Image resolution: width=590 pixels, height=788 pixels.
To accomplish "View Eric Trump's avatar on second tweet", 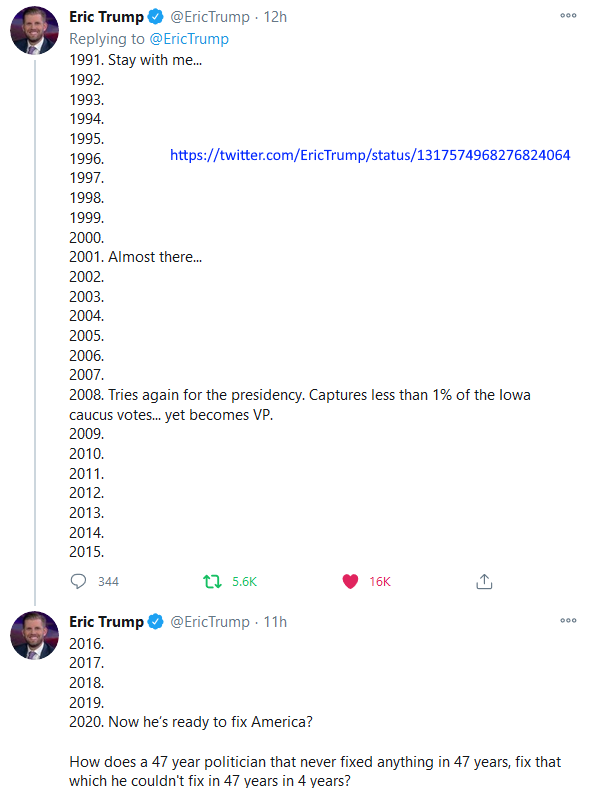I will tap(34, 635).
